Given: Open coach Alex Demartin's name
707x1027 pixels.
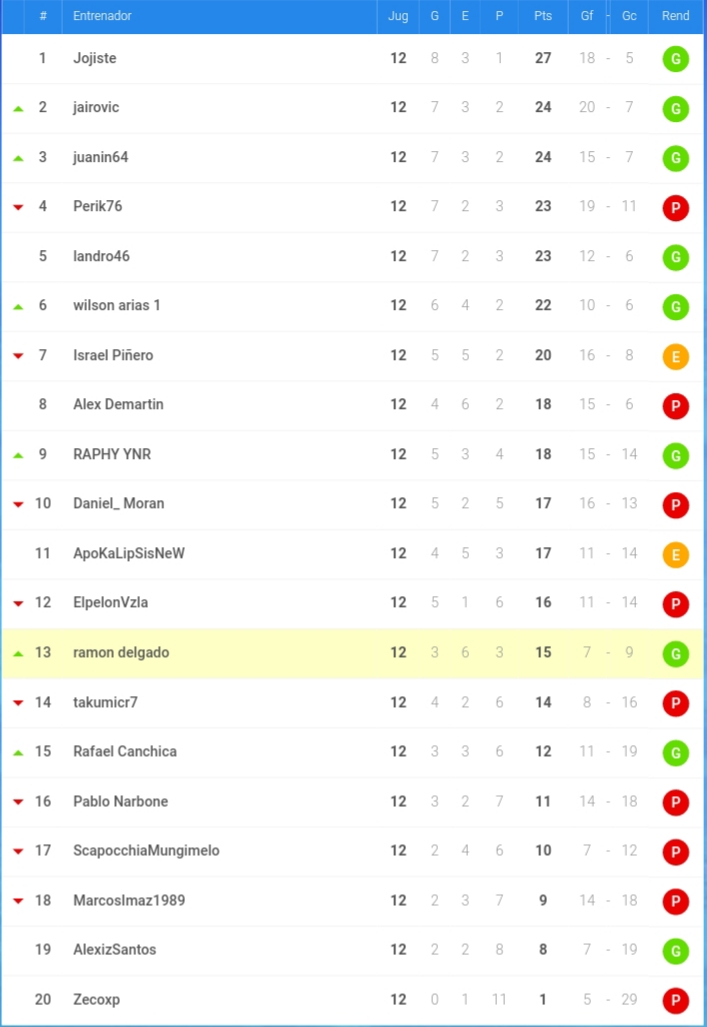Looking at the screenshot, I should 119,404.
